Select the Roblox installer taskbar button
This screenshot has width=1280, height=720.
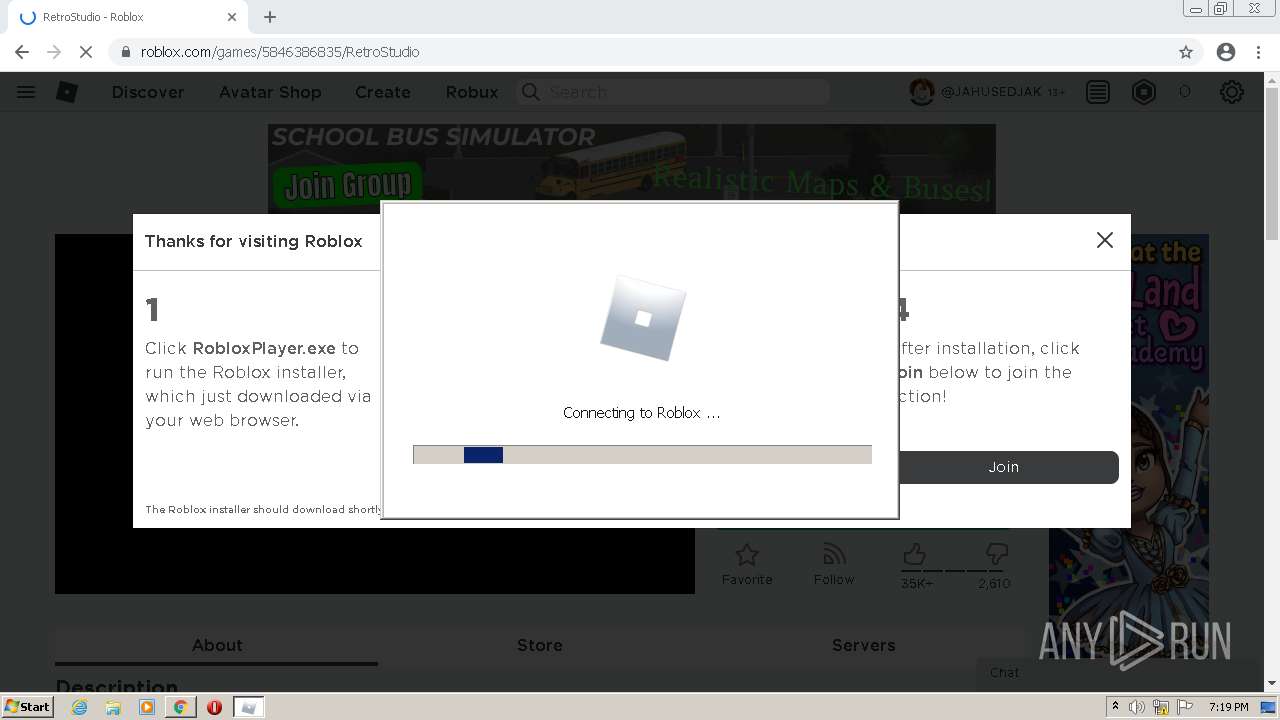click(x=249, y=707)
